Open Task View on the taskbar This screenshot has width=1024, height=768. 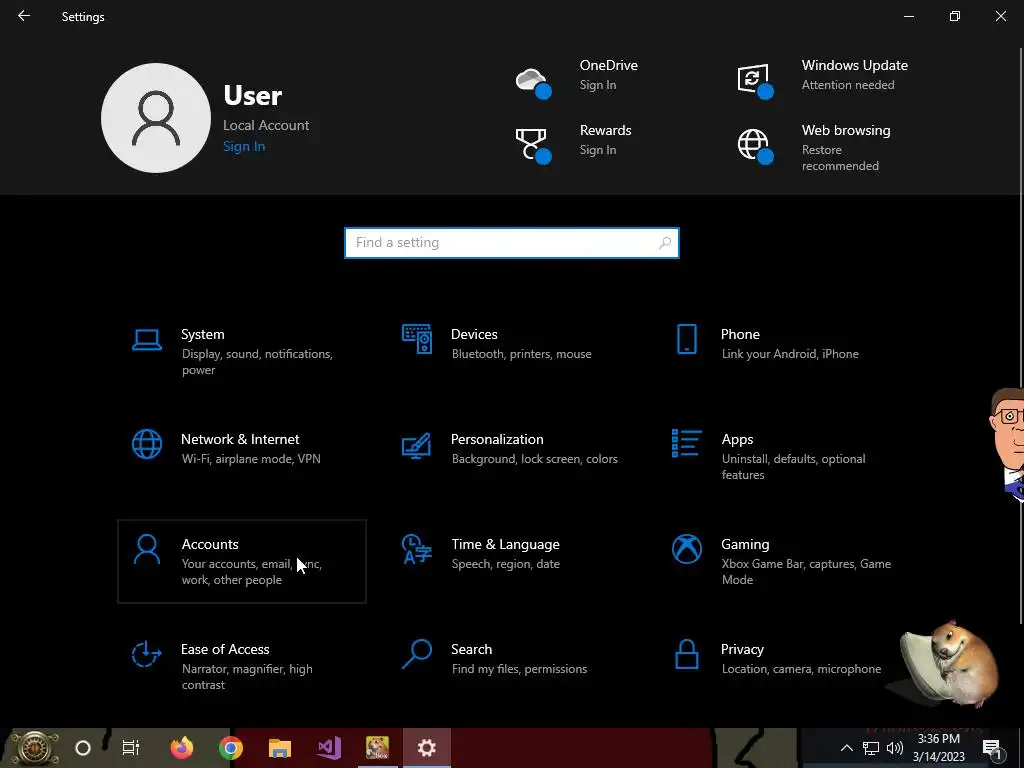click(x=131, y=748)
